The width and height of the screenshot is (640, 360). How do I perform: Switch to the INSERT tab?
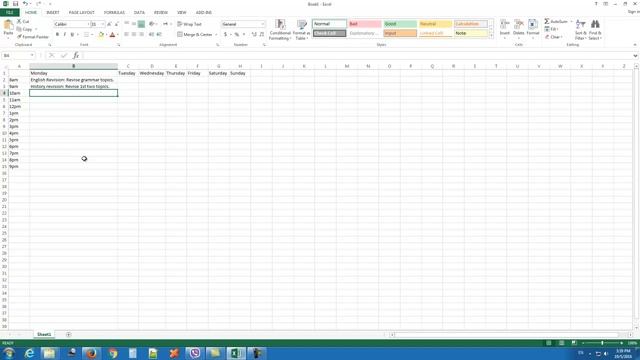[53, 13]
